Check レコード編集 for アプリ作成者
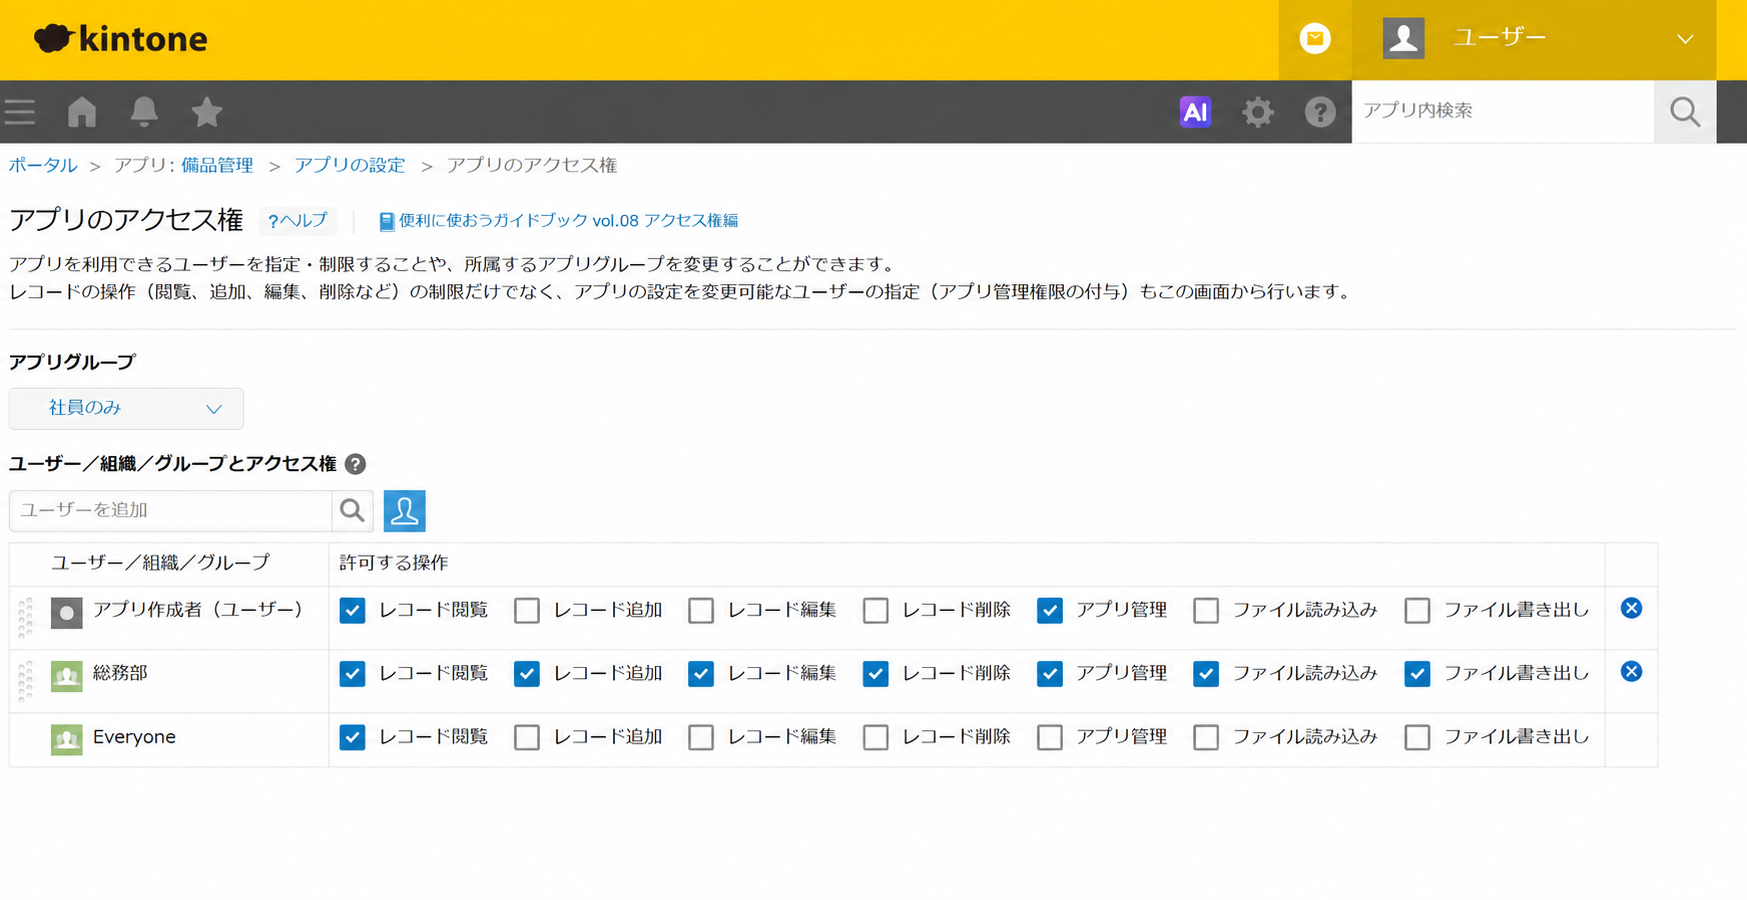This screenshot has height=900, width=1747. [701, 611]
